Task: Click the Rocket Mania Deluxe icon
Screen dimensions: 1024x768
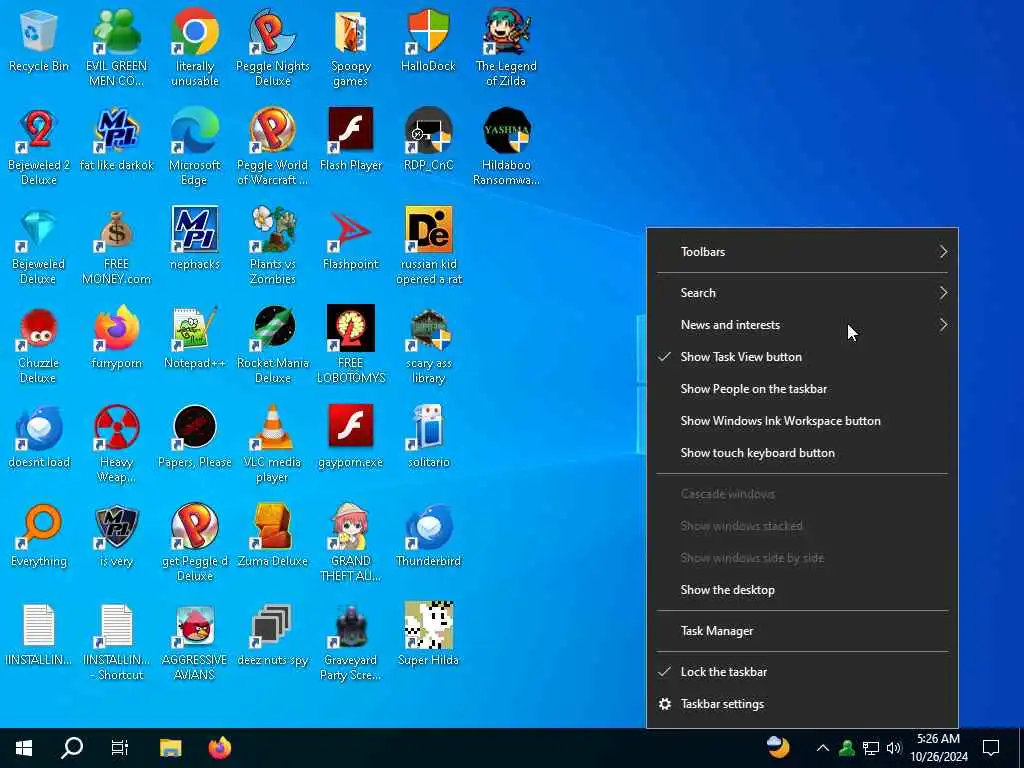Action: [272, 328]
